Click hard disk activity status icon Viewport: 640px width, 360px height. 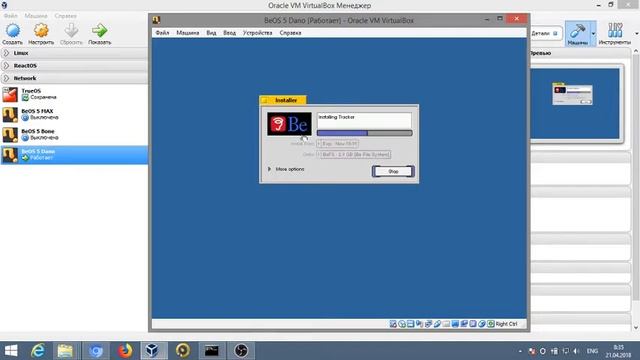[393, 324]
